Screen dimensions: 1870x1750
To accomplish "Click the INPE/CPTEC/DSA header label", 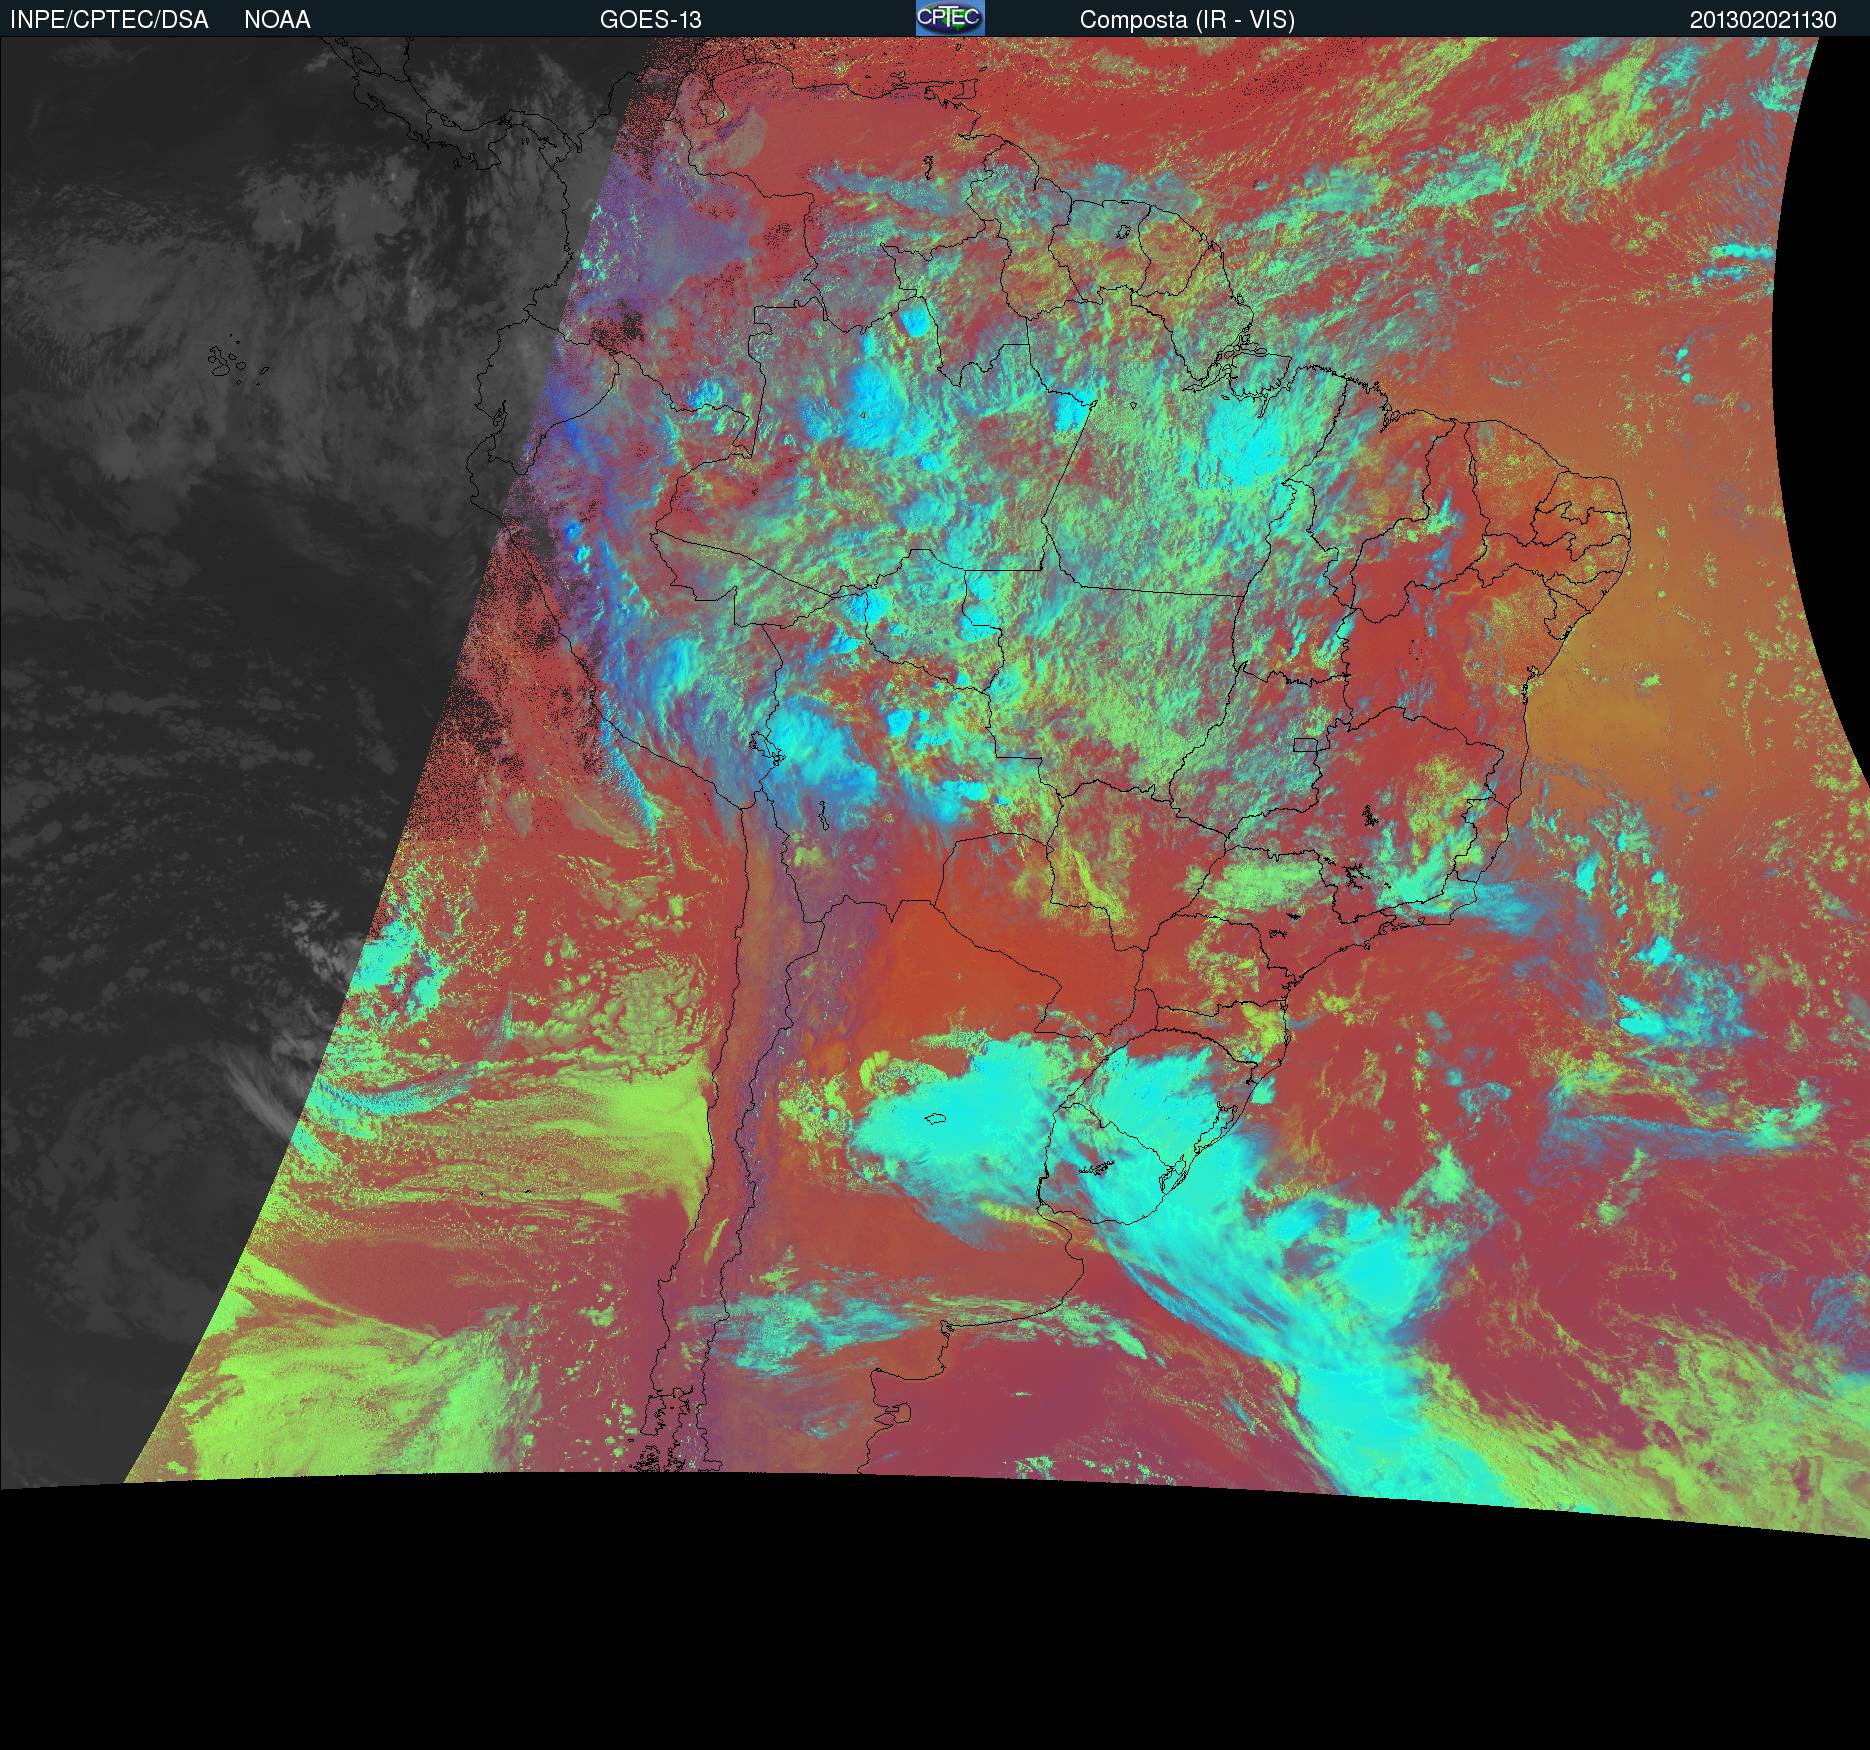I will point(109,19).
